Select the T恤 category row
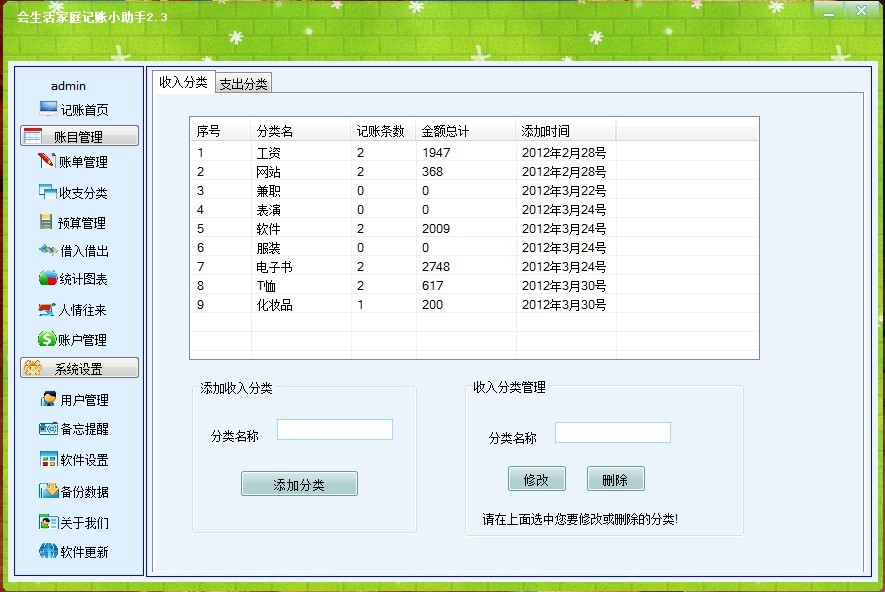This screenshot has height=592, width=885. pyautogui.click(x=474, y=286)
